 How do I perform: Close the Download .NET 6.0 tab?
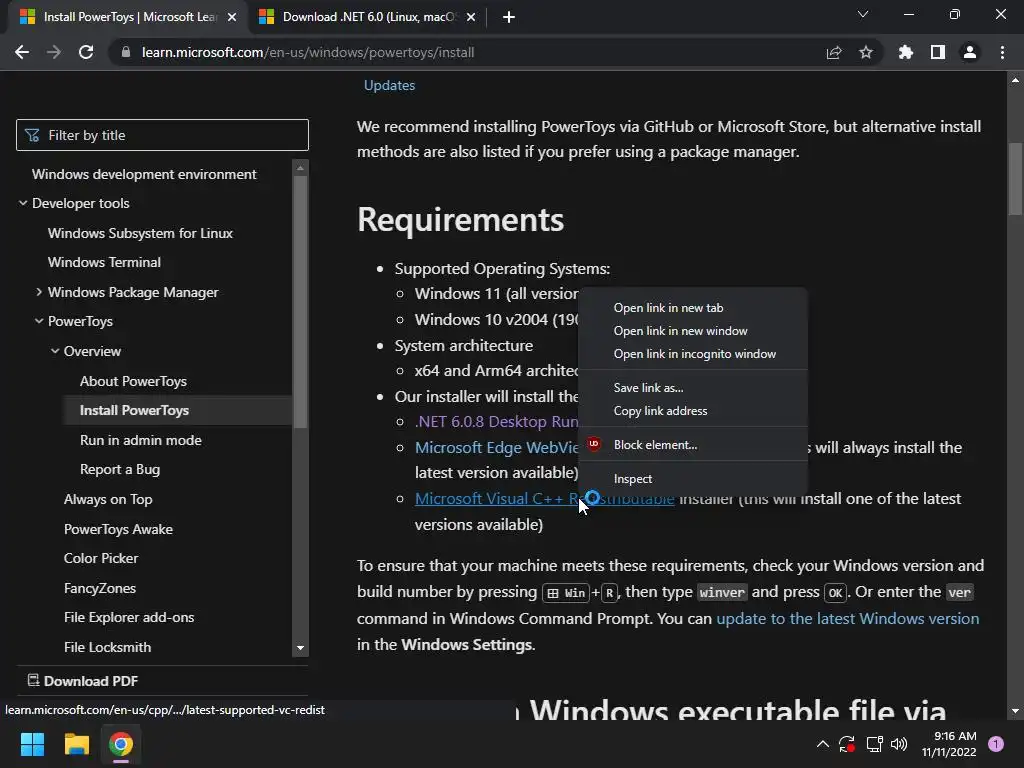(471, 17)
